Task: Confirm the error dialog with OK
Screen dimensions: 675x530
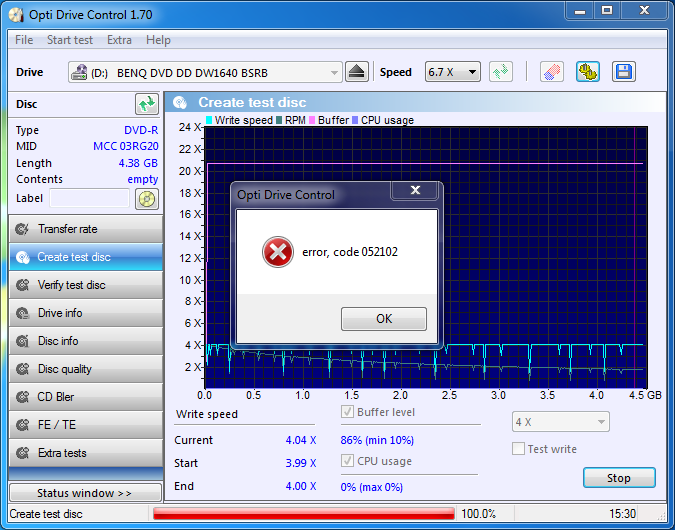Action: [384, 319]
